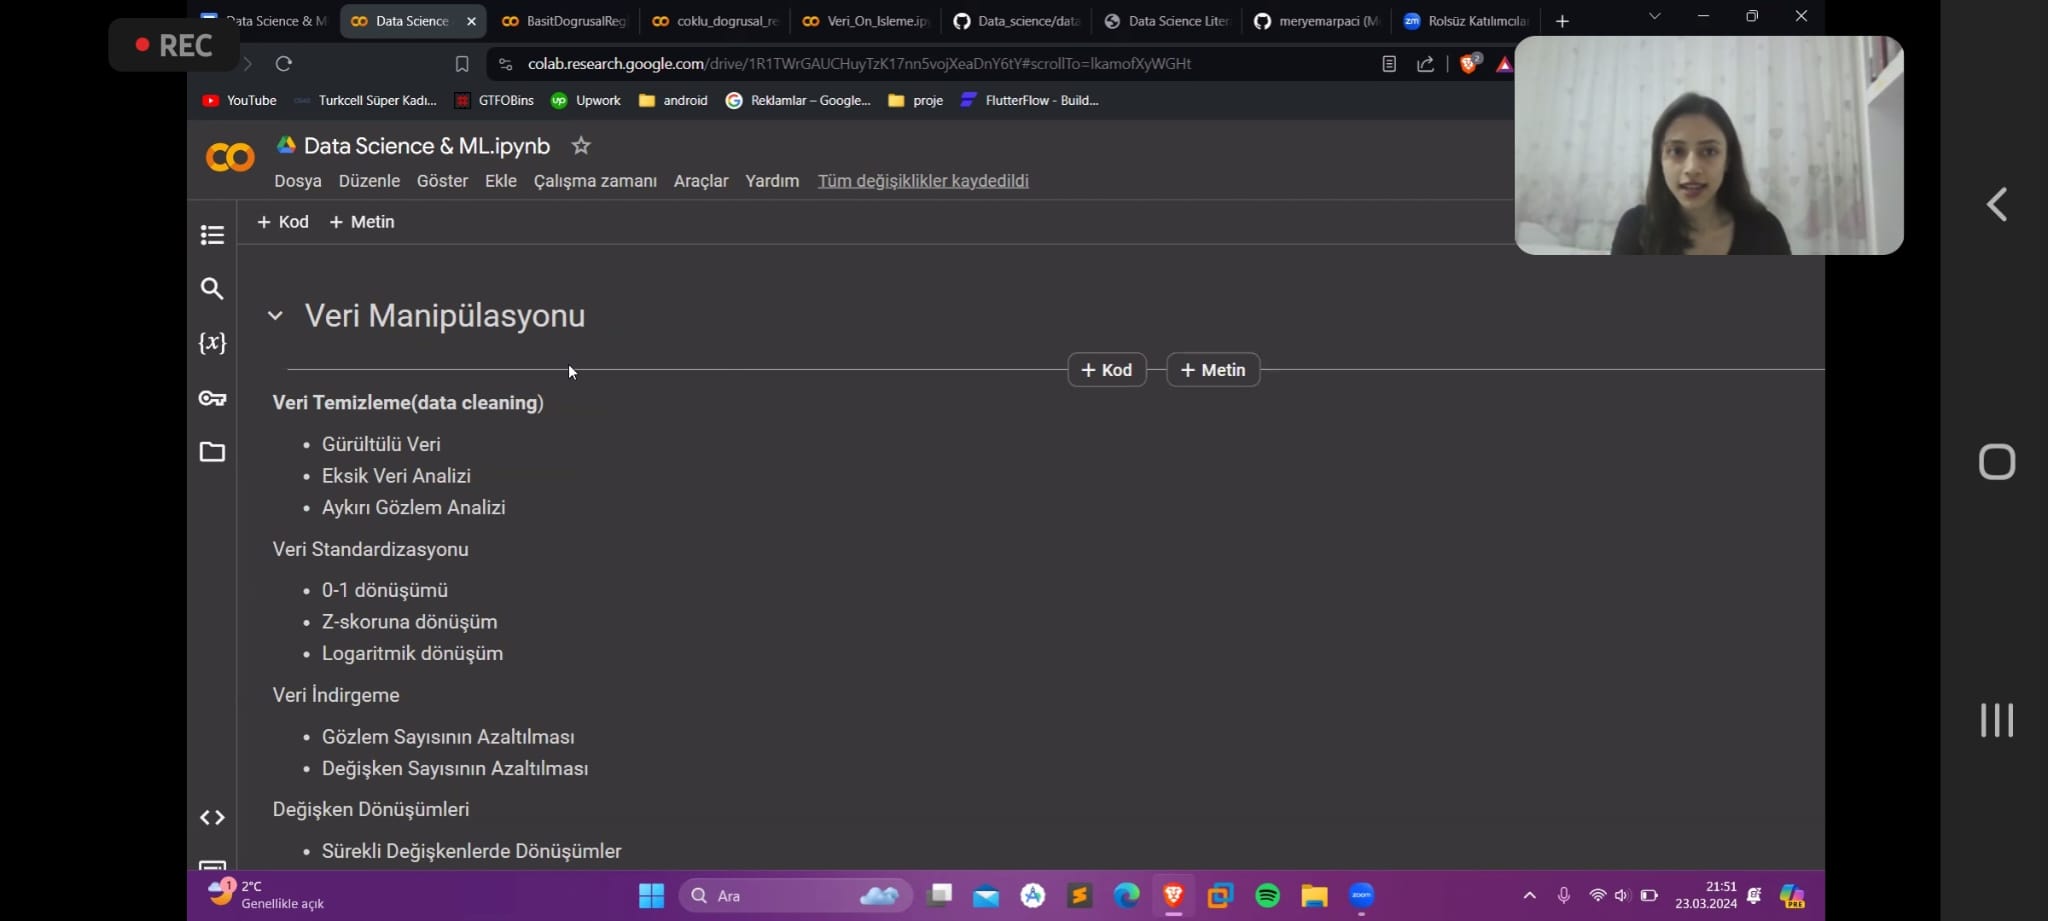The height and width of the screenshot is (921, 2048).
Task: Star the Data Science & ML notebook
Action: point(581,146)
